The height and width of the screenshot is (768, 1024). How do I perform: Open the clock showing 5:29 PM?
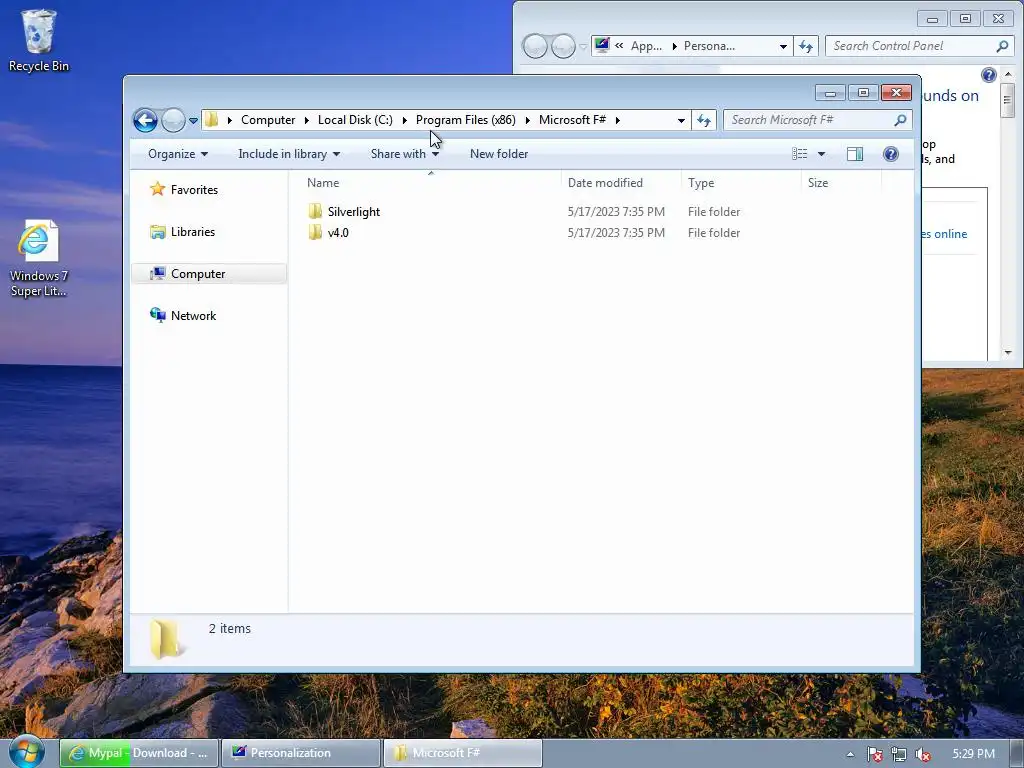[973, 754]
